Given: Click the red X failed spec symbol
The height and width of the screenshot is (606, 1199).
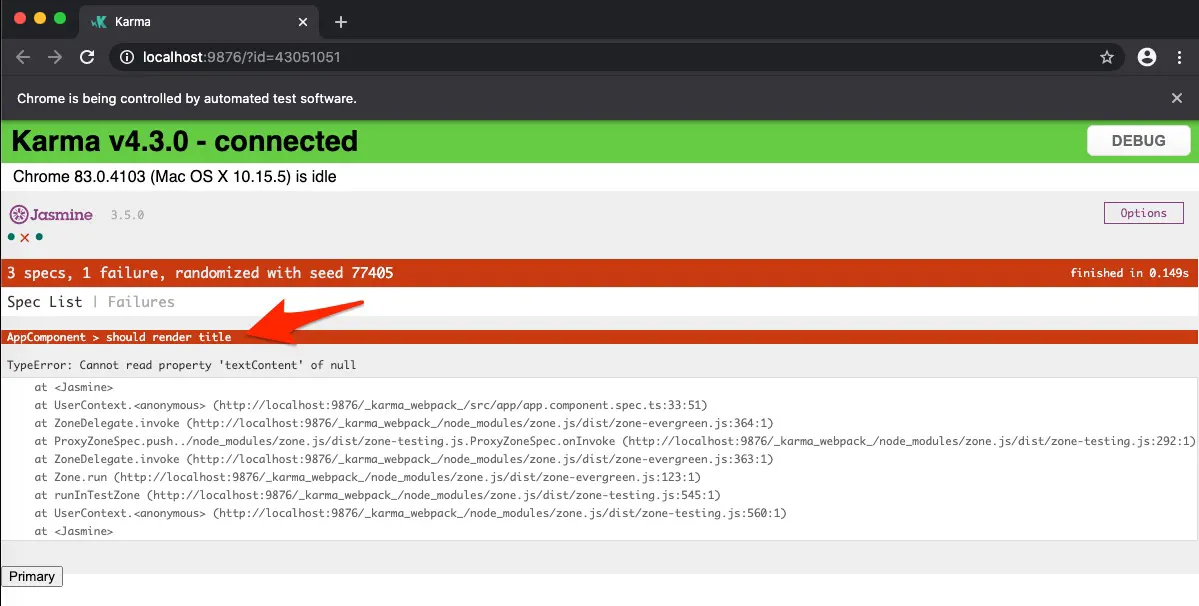Looking at the screenshot, I should pyautogui.click(x=25, y=237).
